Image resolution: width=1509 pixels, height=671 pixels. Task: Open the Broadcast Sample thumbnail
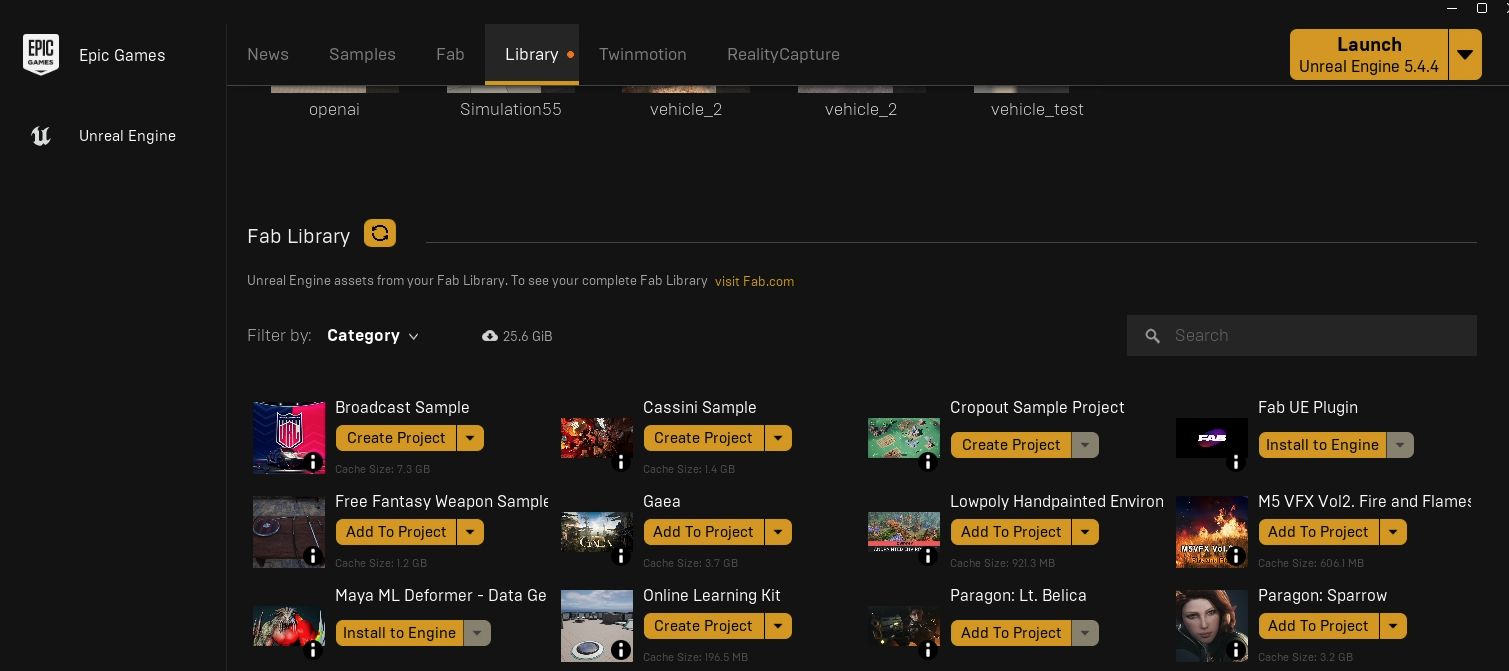(289, 438)
